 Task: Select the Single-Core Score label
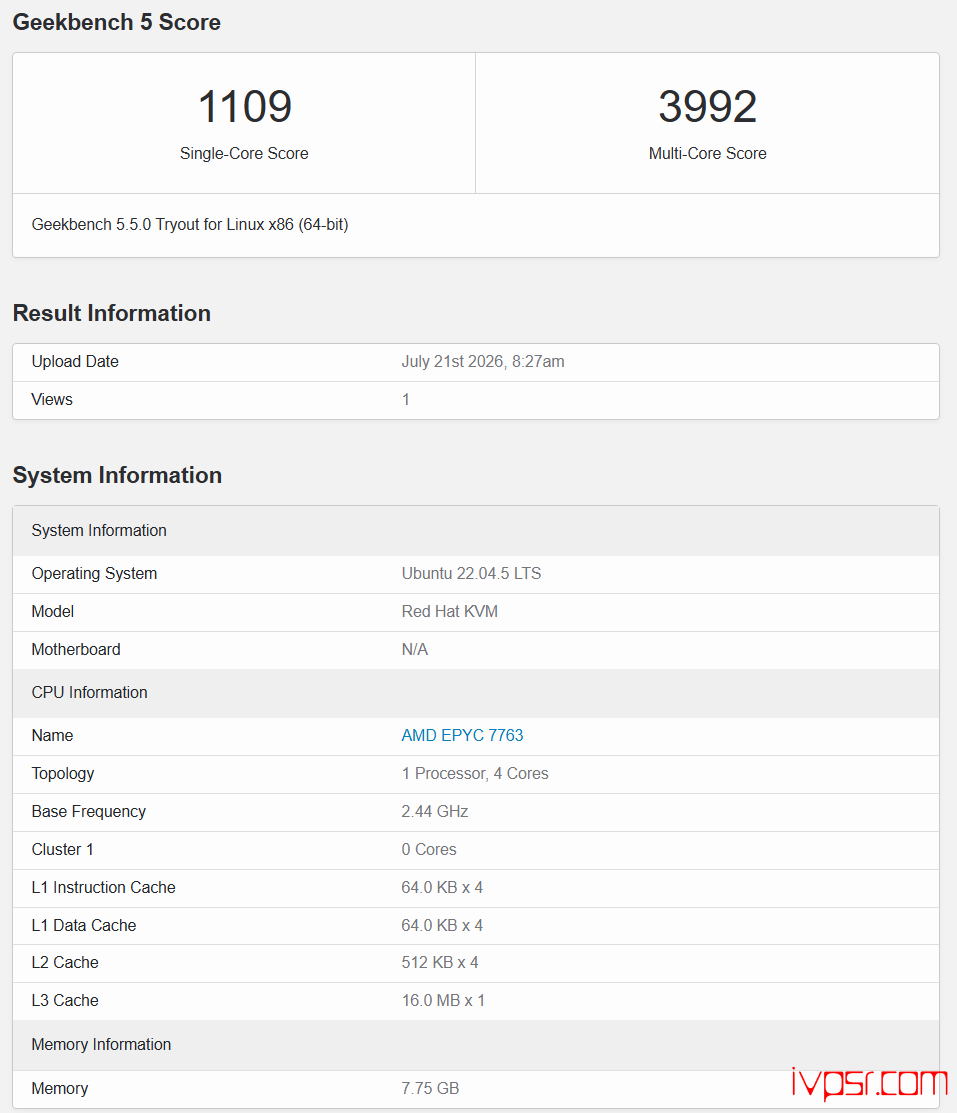pyautogui.click(x=244, y=153)
